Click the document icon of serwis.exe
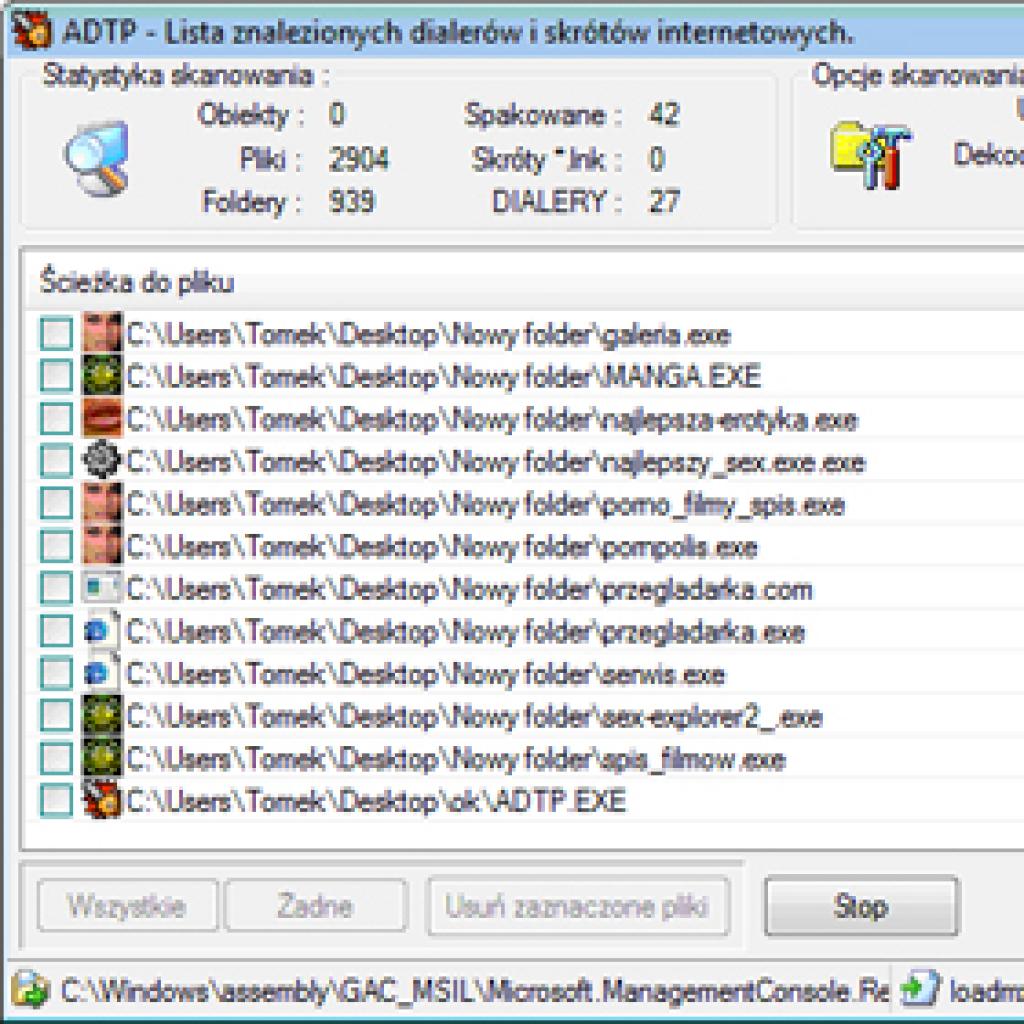Viewport: 1024px width, 1024px height. click(102, 672)
